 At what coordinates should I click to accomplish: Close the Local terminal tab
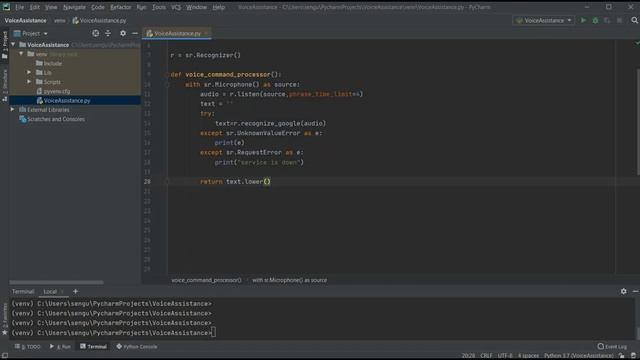tap(62, 292)
